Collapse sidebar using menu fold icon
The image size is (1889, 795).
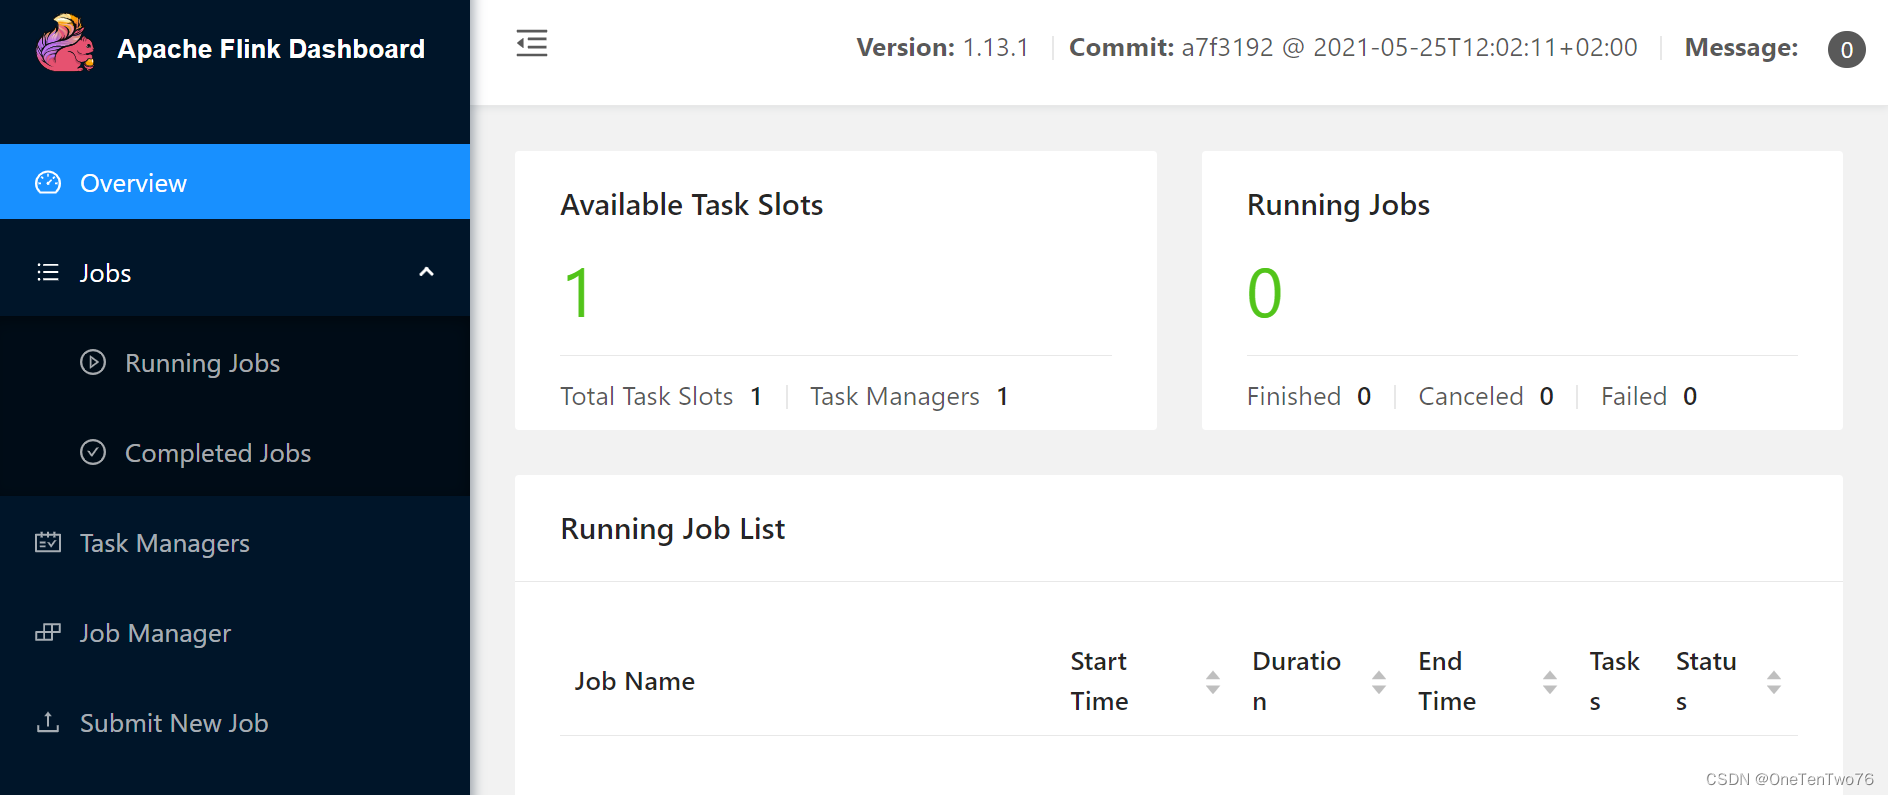click(532, 44)
